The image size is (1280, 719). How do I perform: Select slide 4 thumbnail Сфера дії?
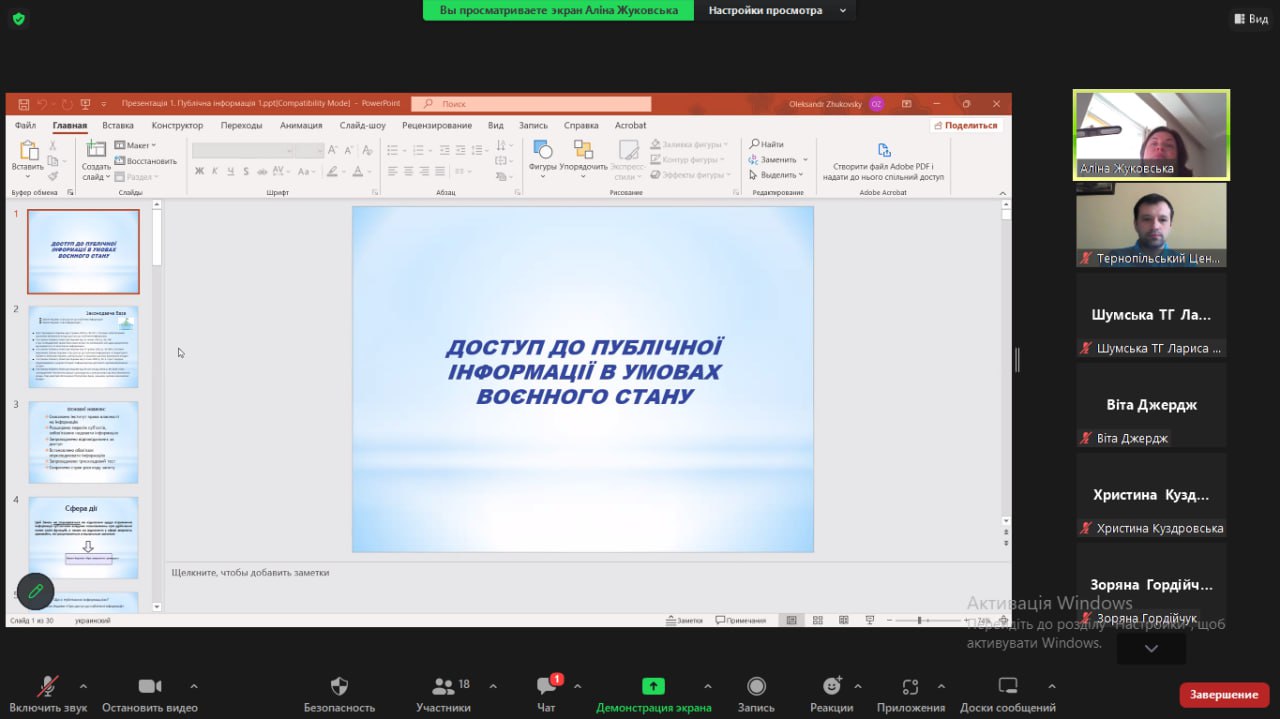[83, 538]
